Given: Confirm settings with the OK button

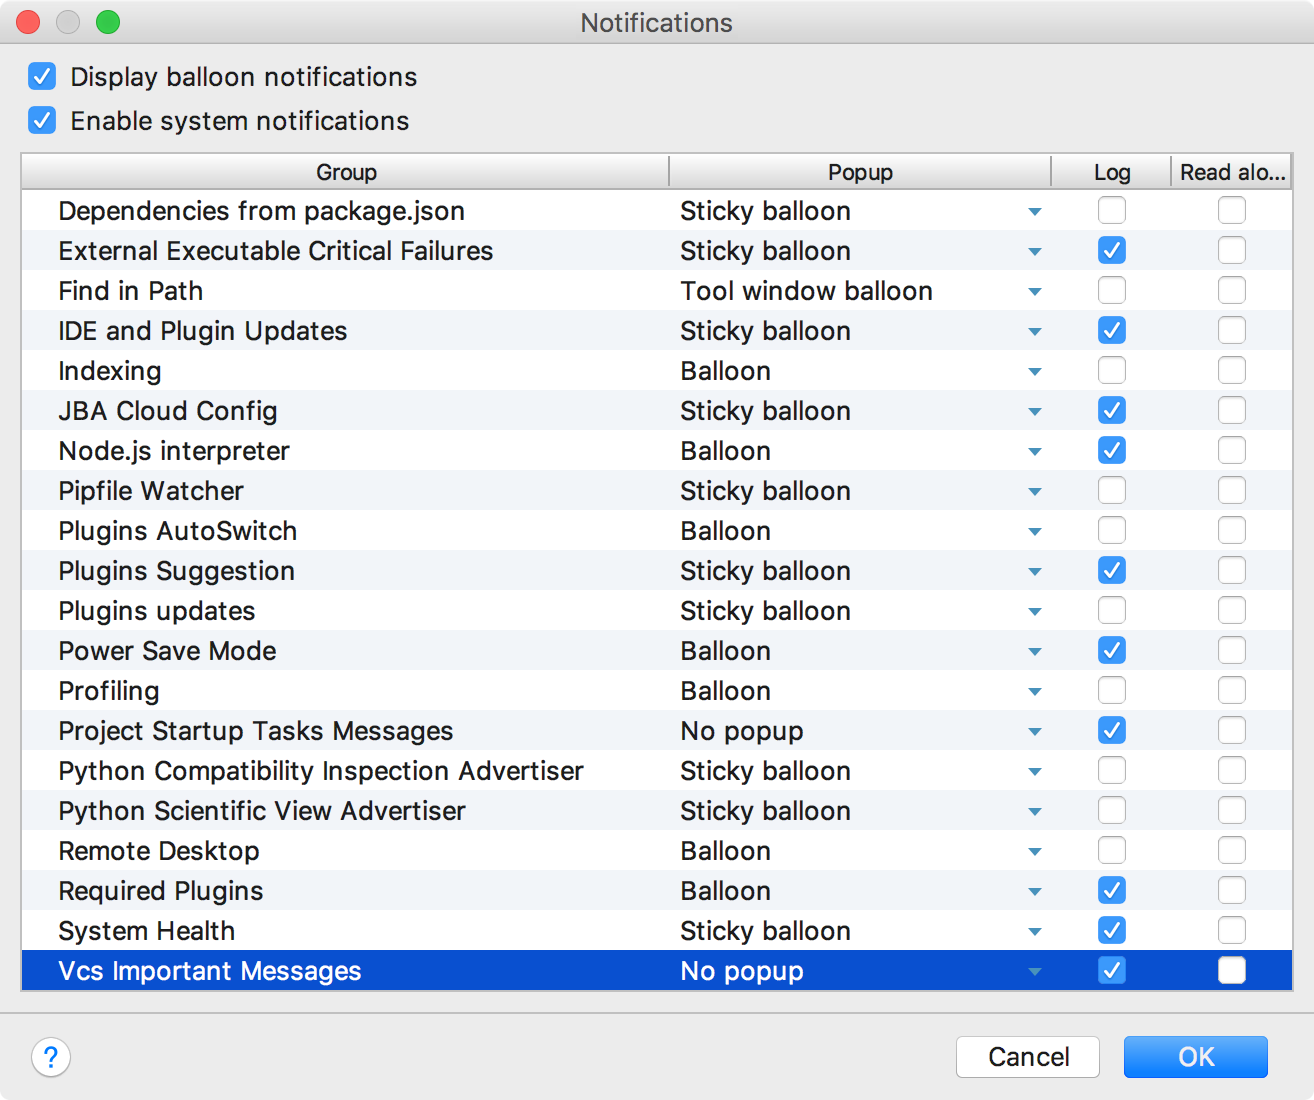Looking at the screenshot, I should (1195, 1056).
